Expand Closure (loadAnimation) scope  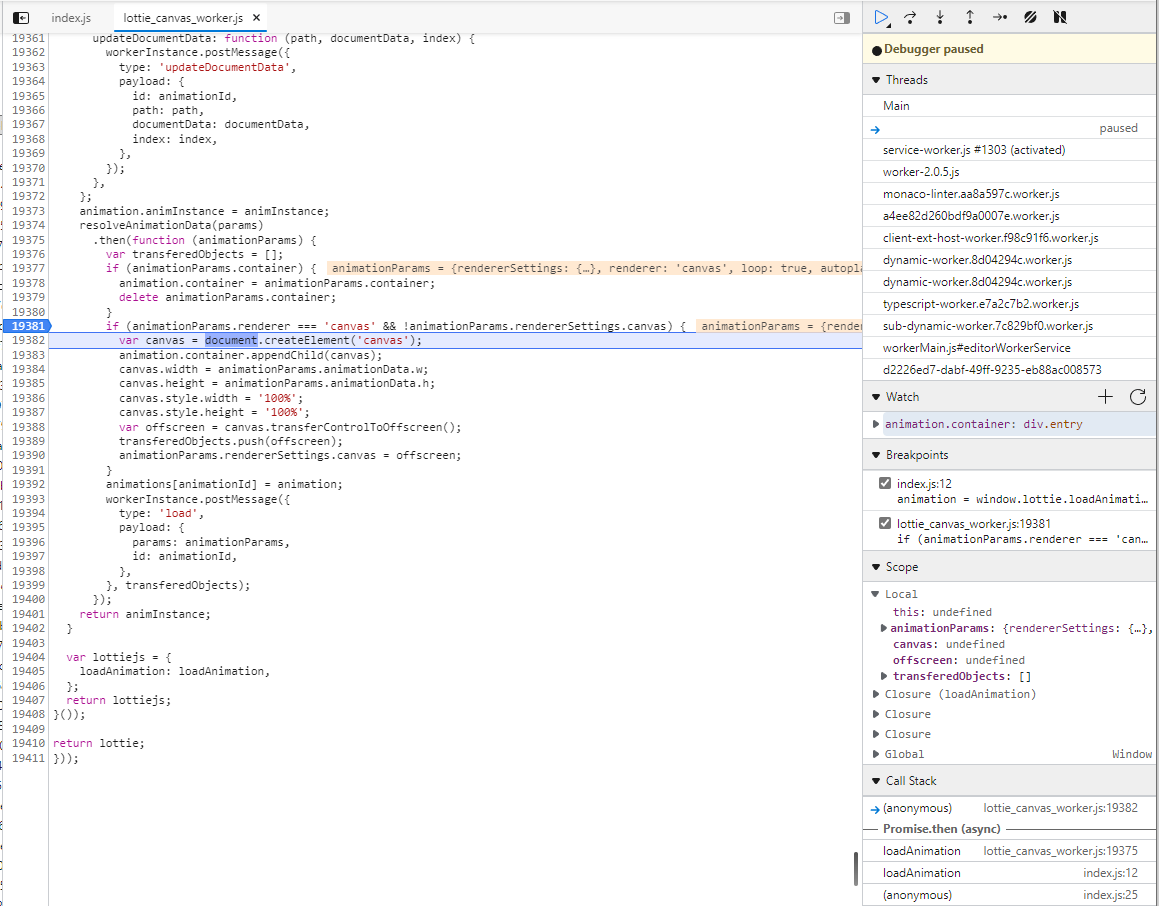tap(876, 694)
